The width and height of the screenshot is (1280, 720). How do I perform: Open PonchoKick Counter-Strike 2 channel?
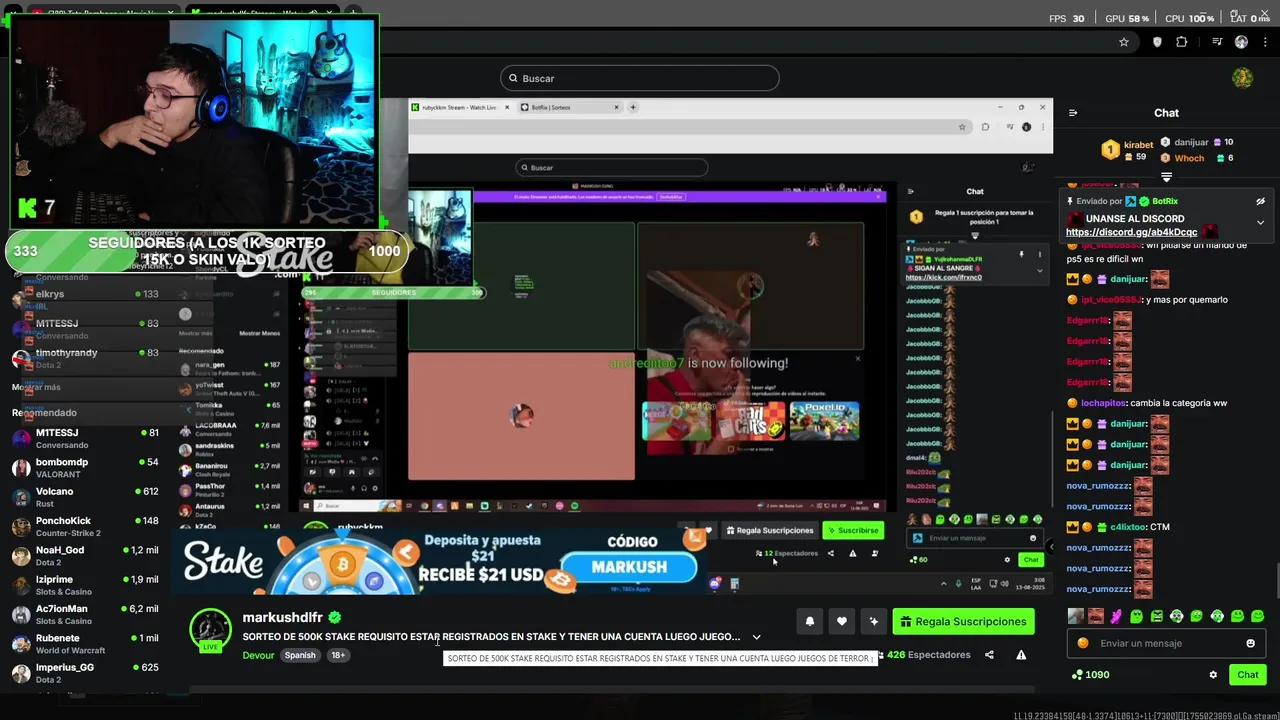(85, 526)
